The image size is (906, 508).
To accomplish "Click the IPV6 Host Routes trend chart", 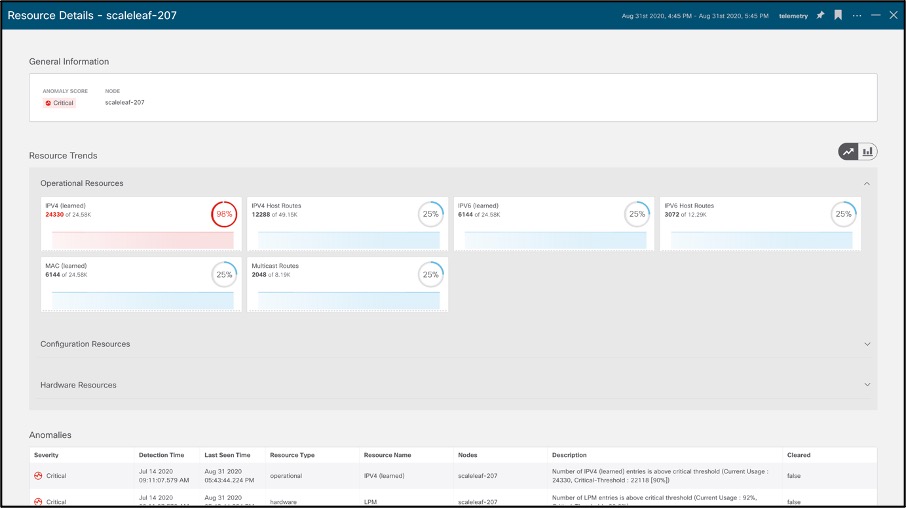I will (762, 240).
